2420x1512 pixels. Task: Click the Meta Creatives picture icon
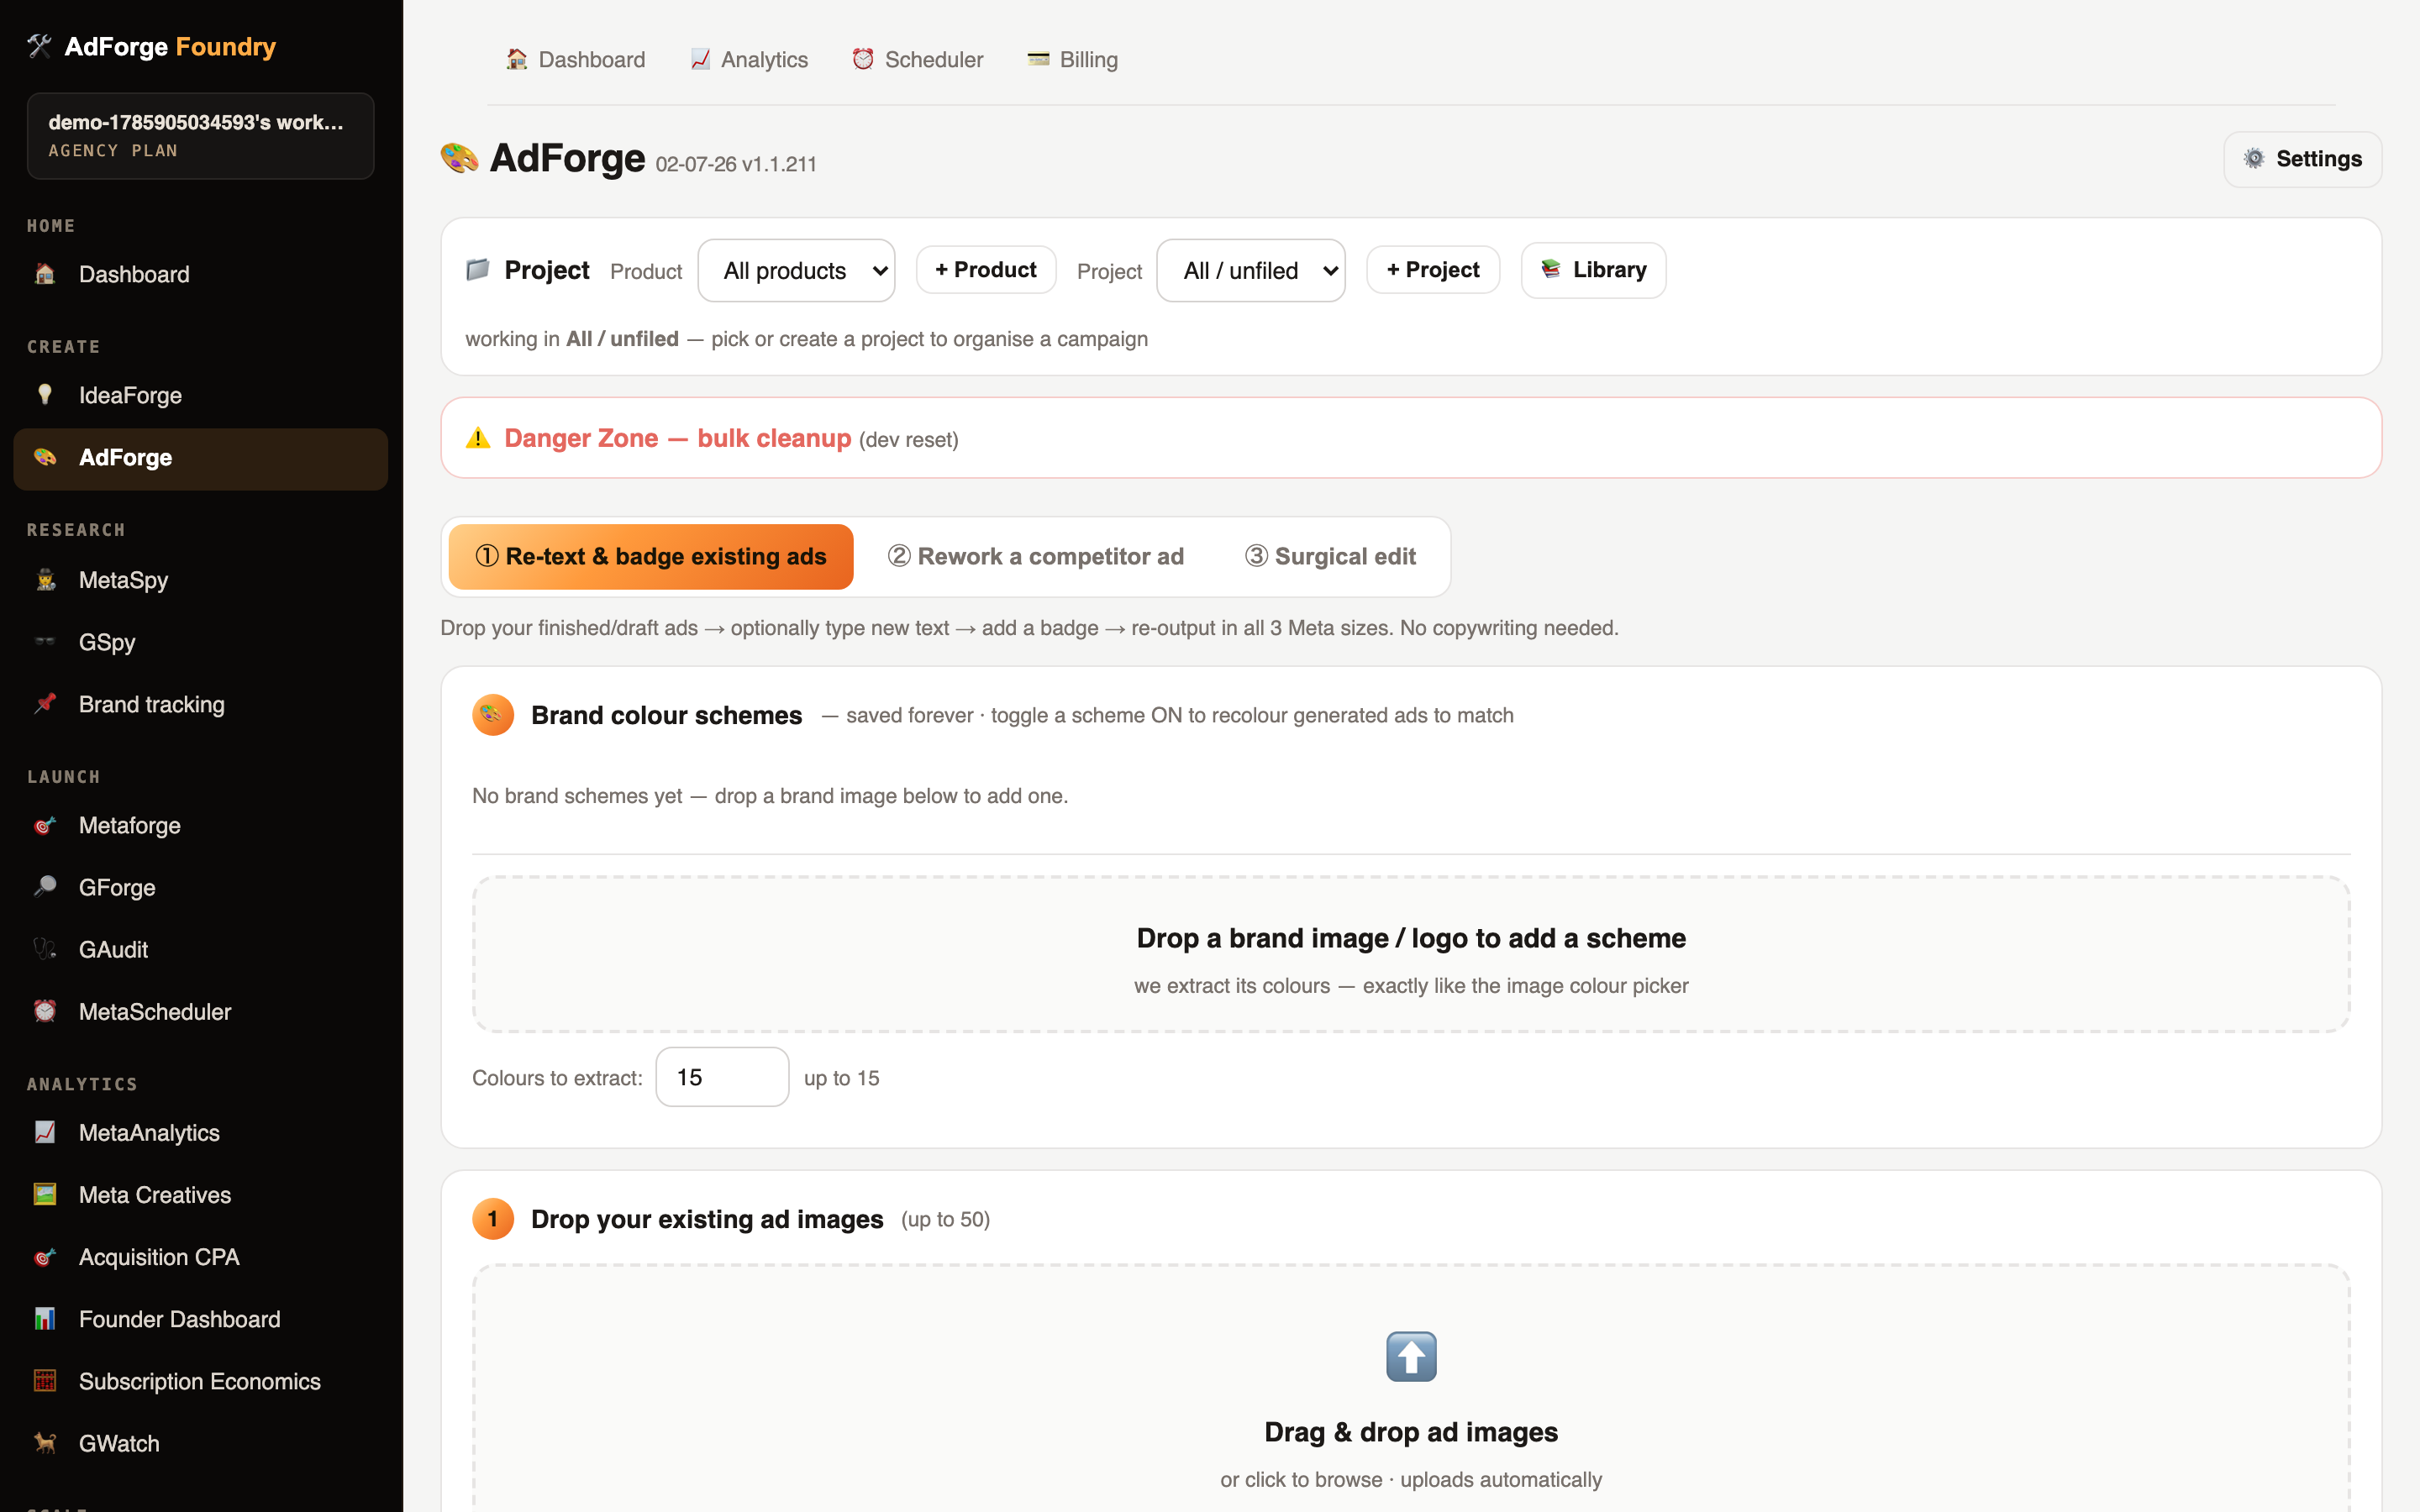click(x=45, y=1194)
